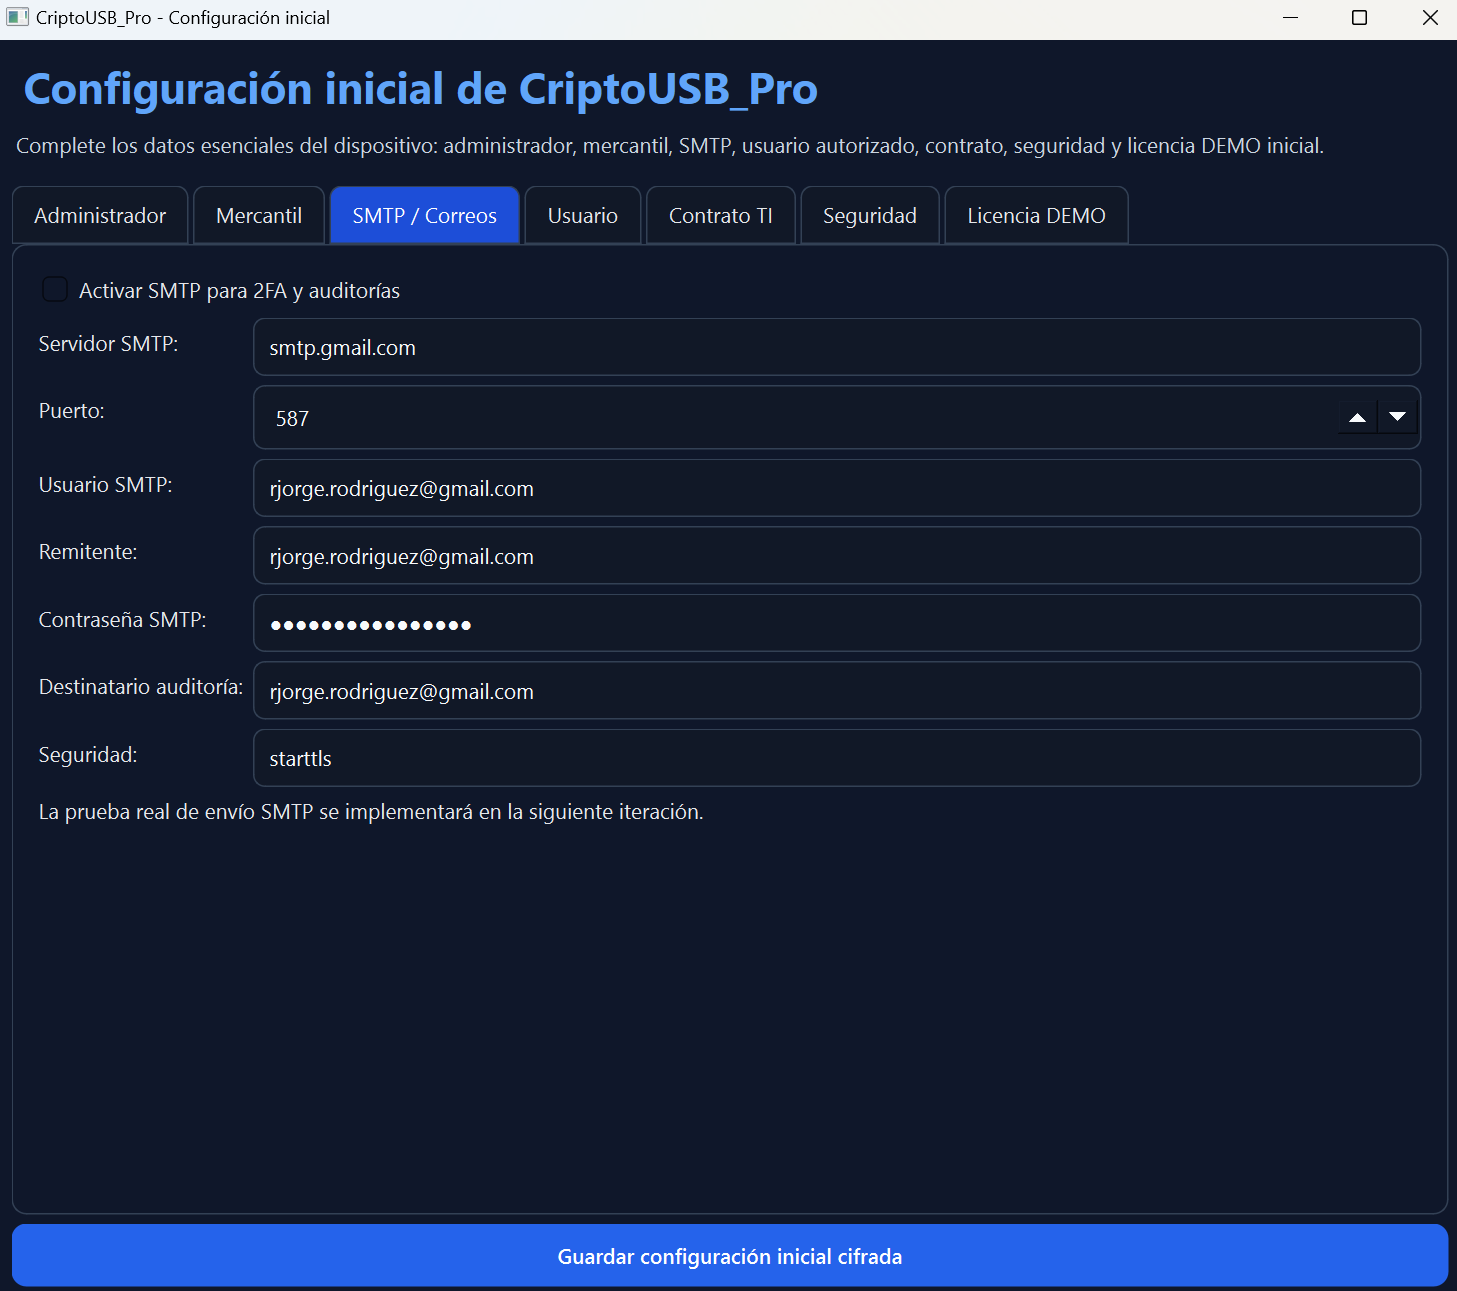Decrease port with the down arrow
Screen dimensions: 1457x1291
click(x=1398, y=417)
